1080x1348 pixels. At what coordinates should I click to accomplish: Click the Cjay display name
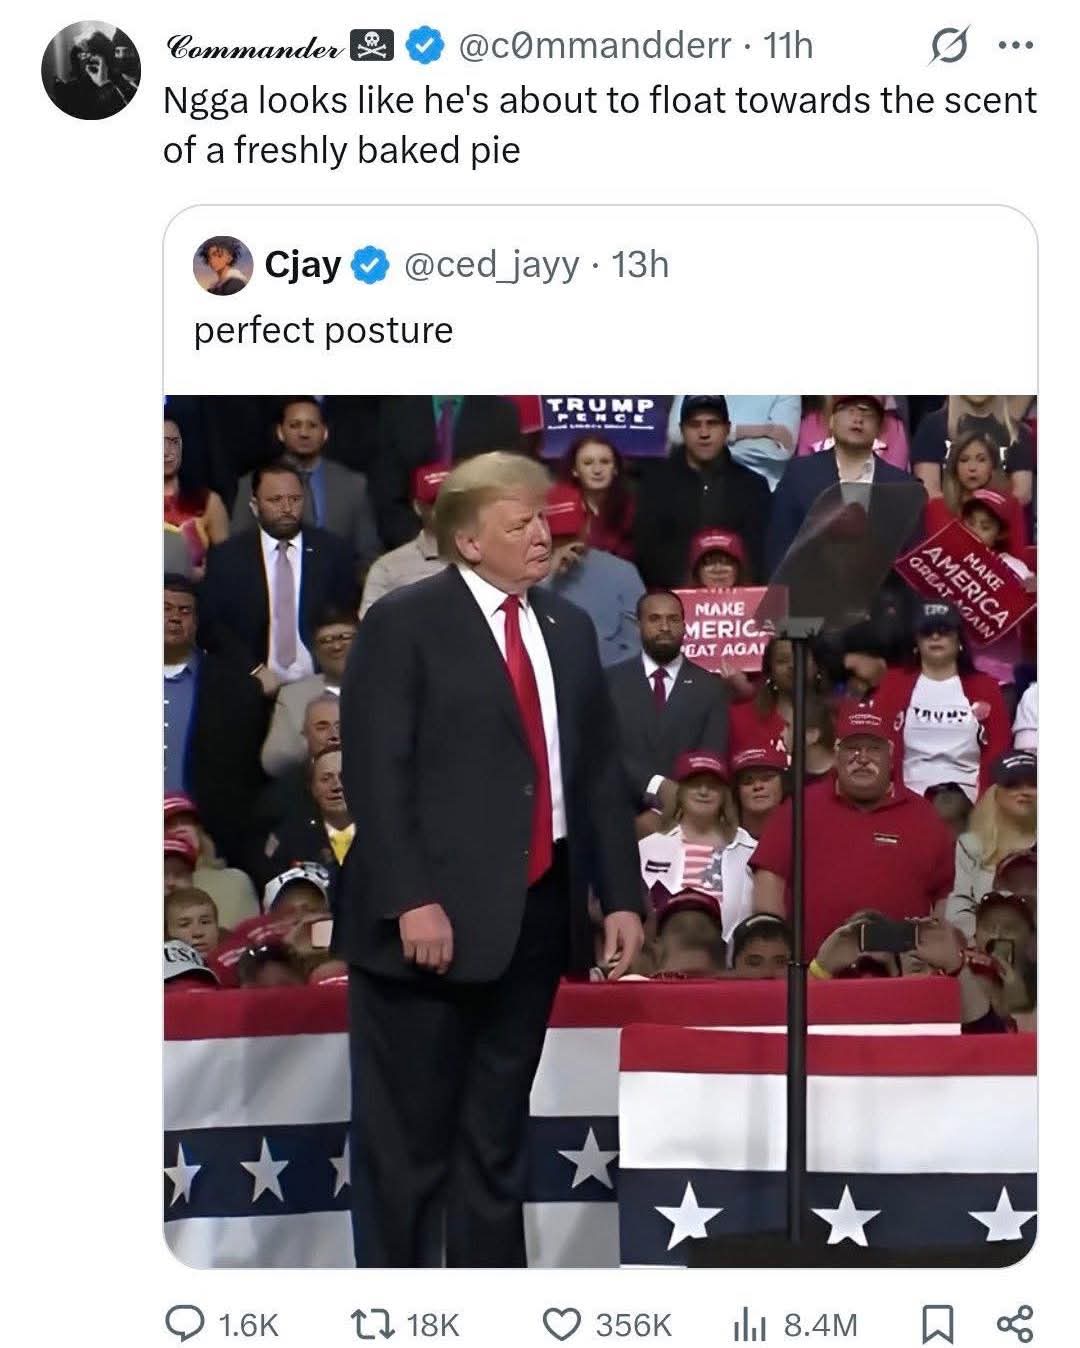(302, 265)
